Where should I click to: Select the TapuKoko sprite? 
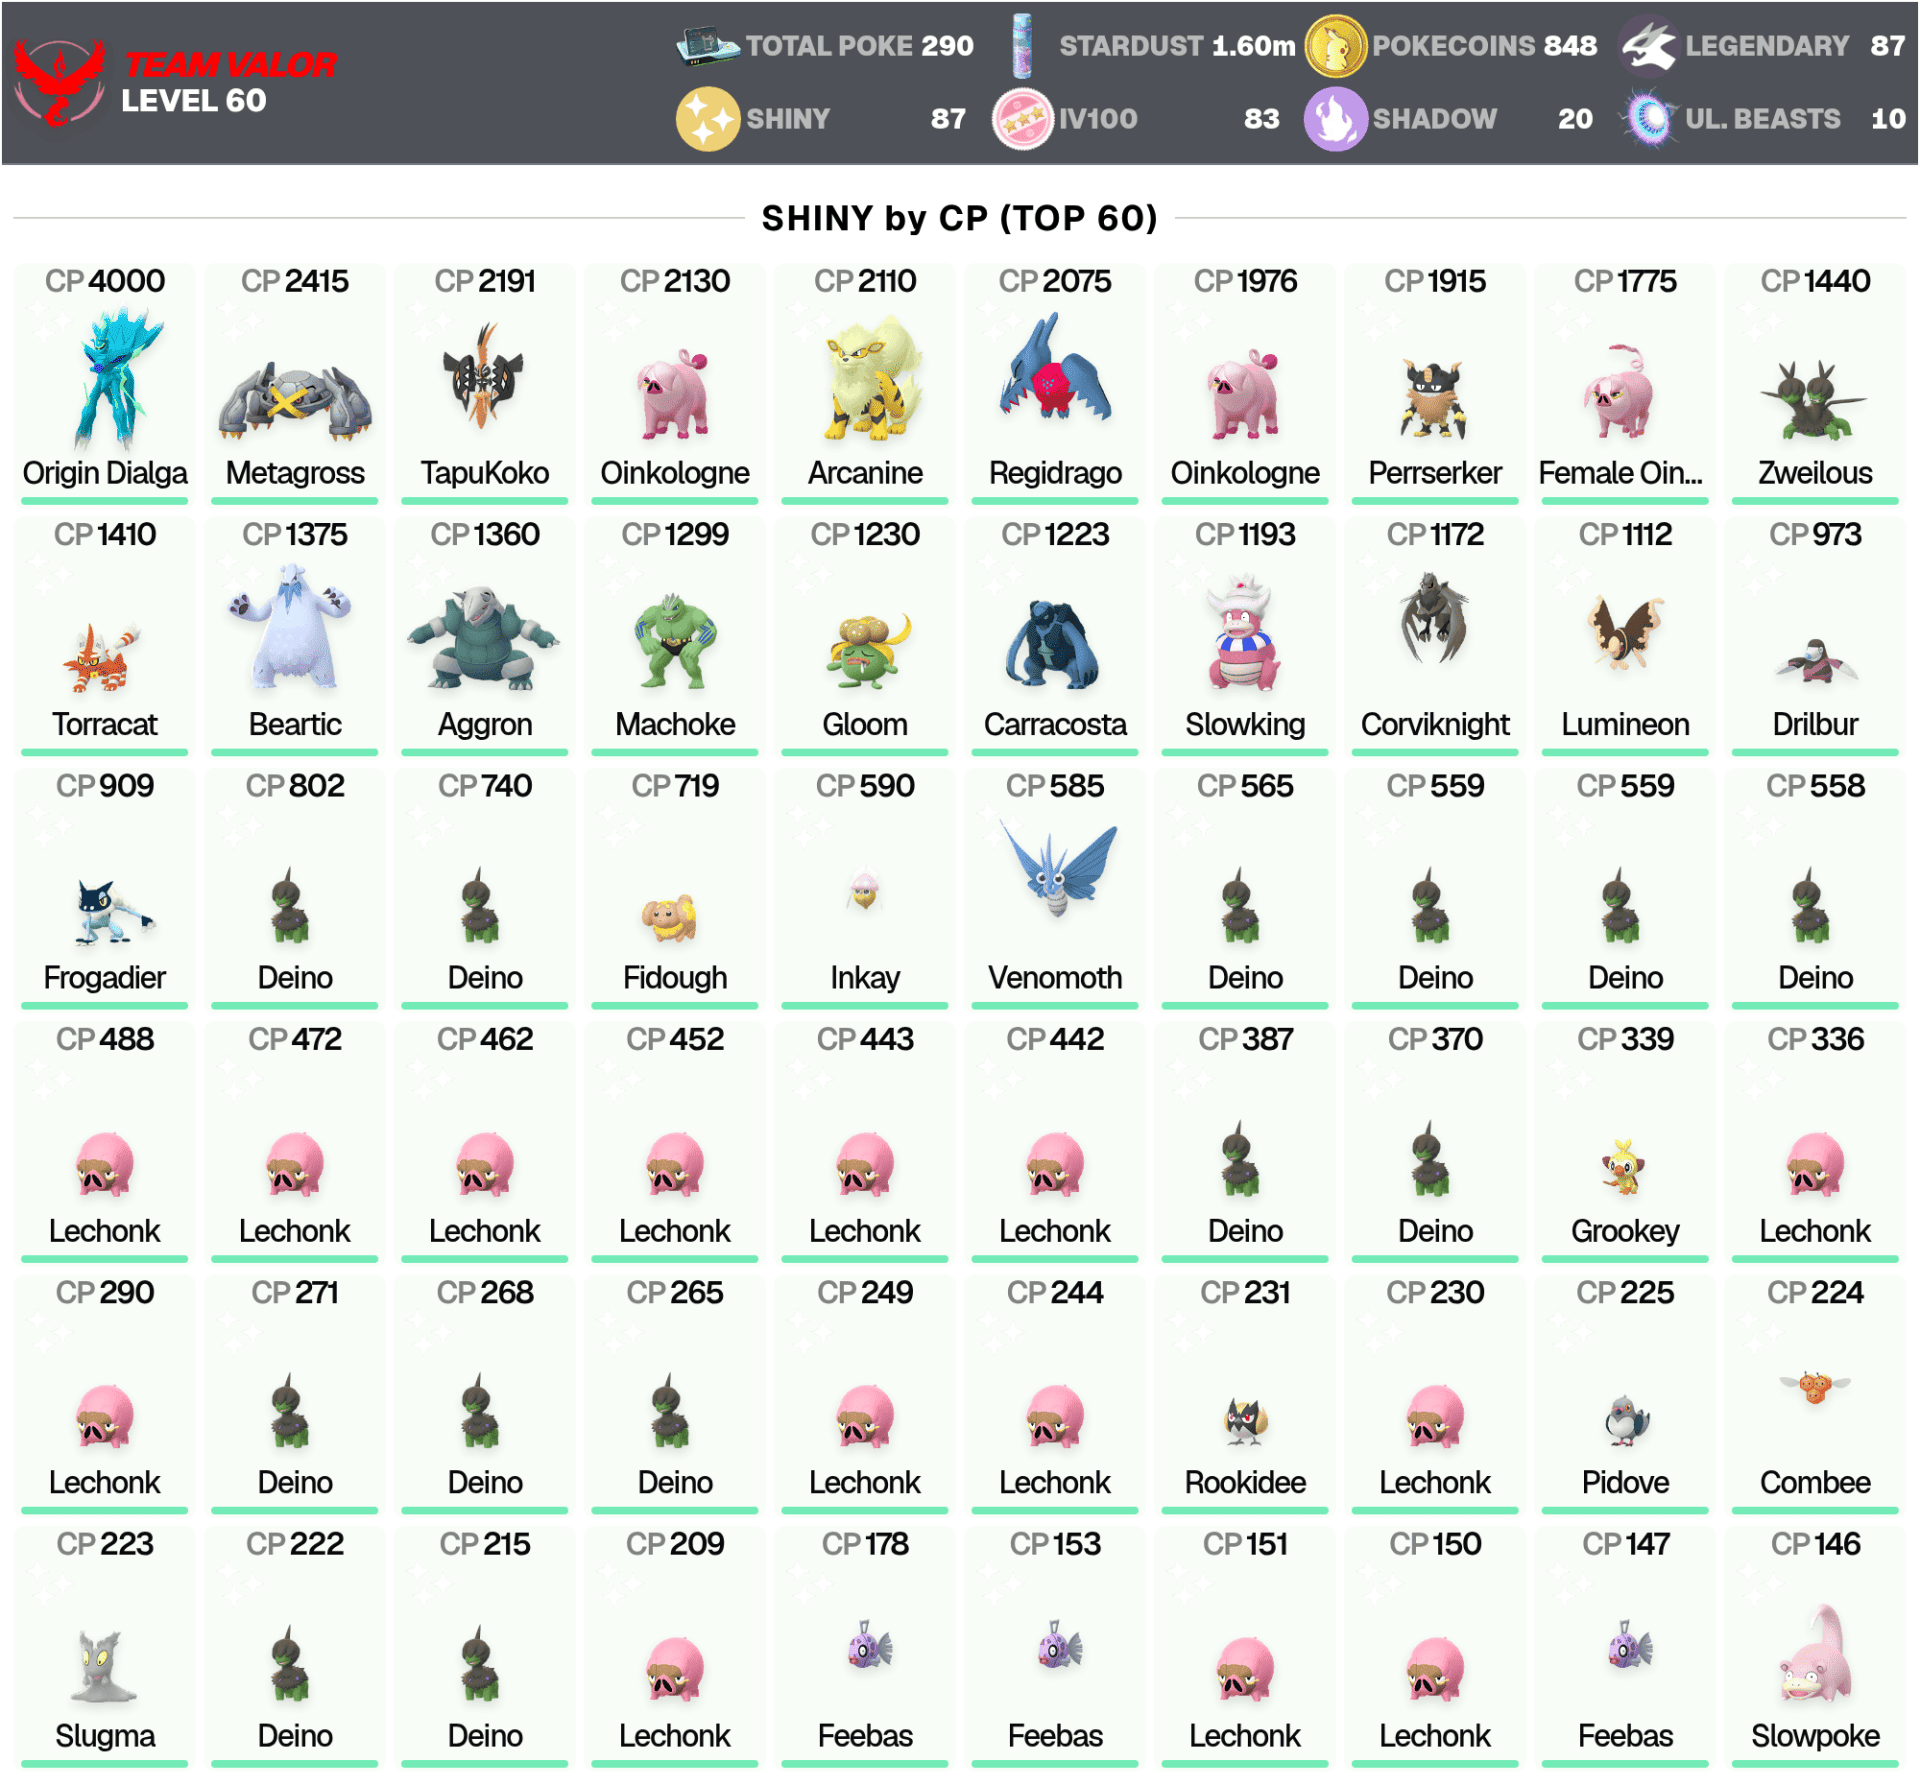click(485, 376)
